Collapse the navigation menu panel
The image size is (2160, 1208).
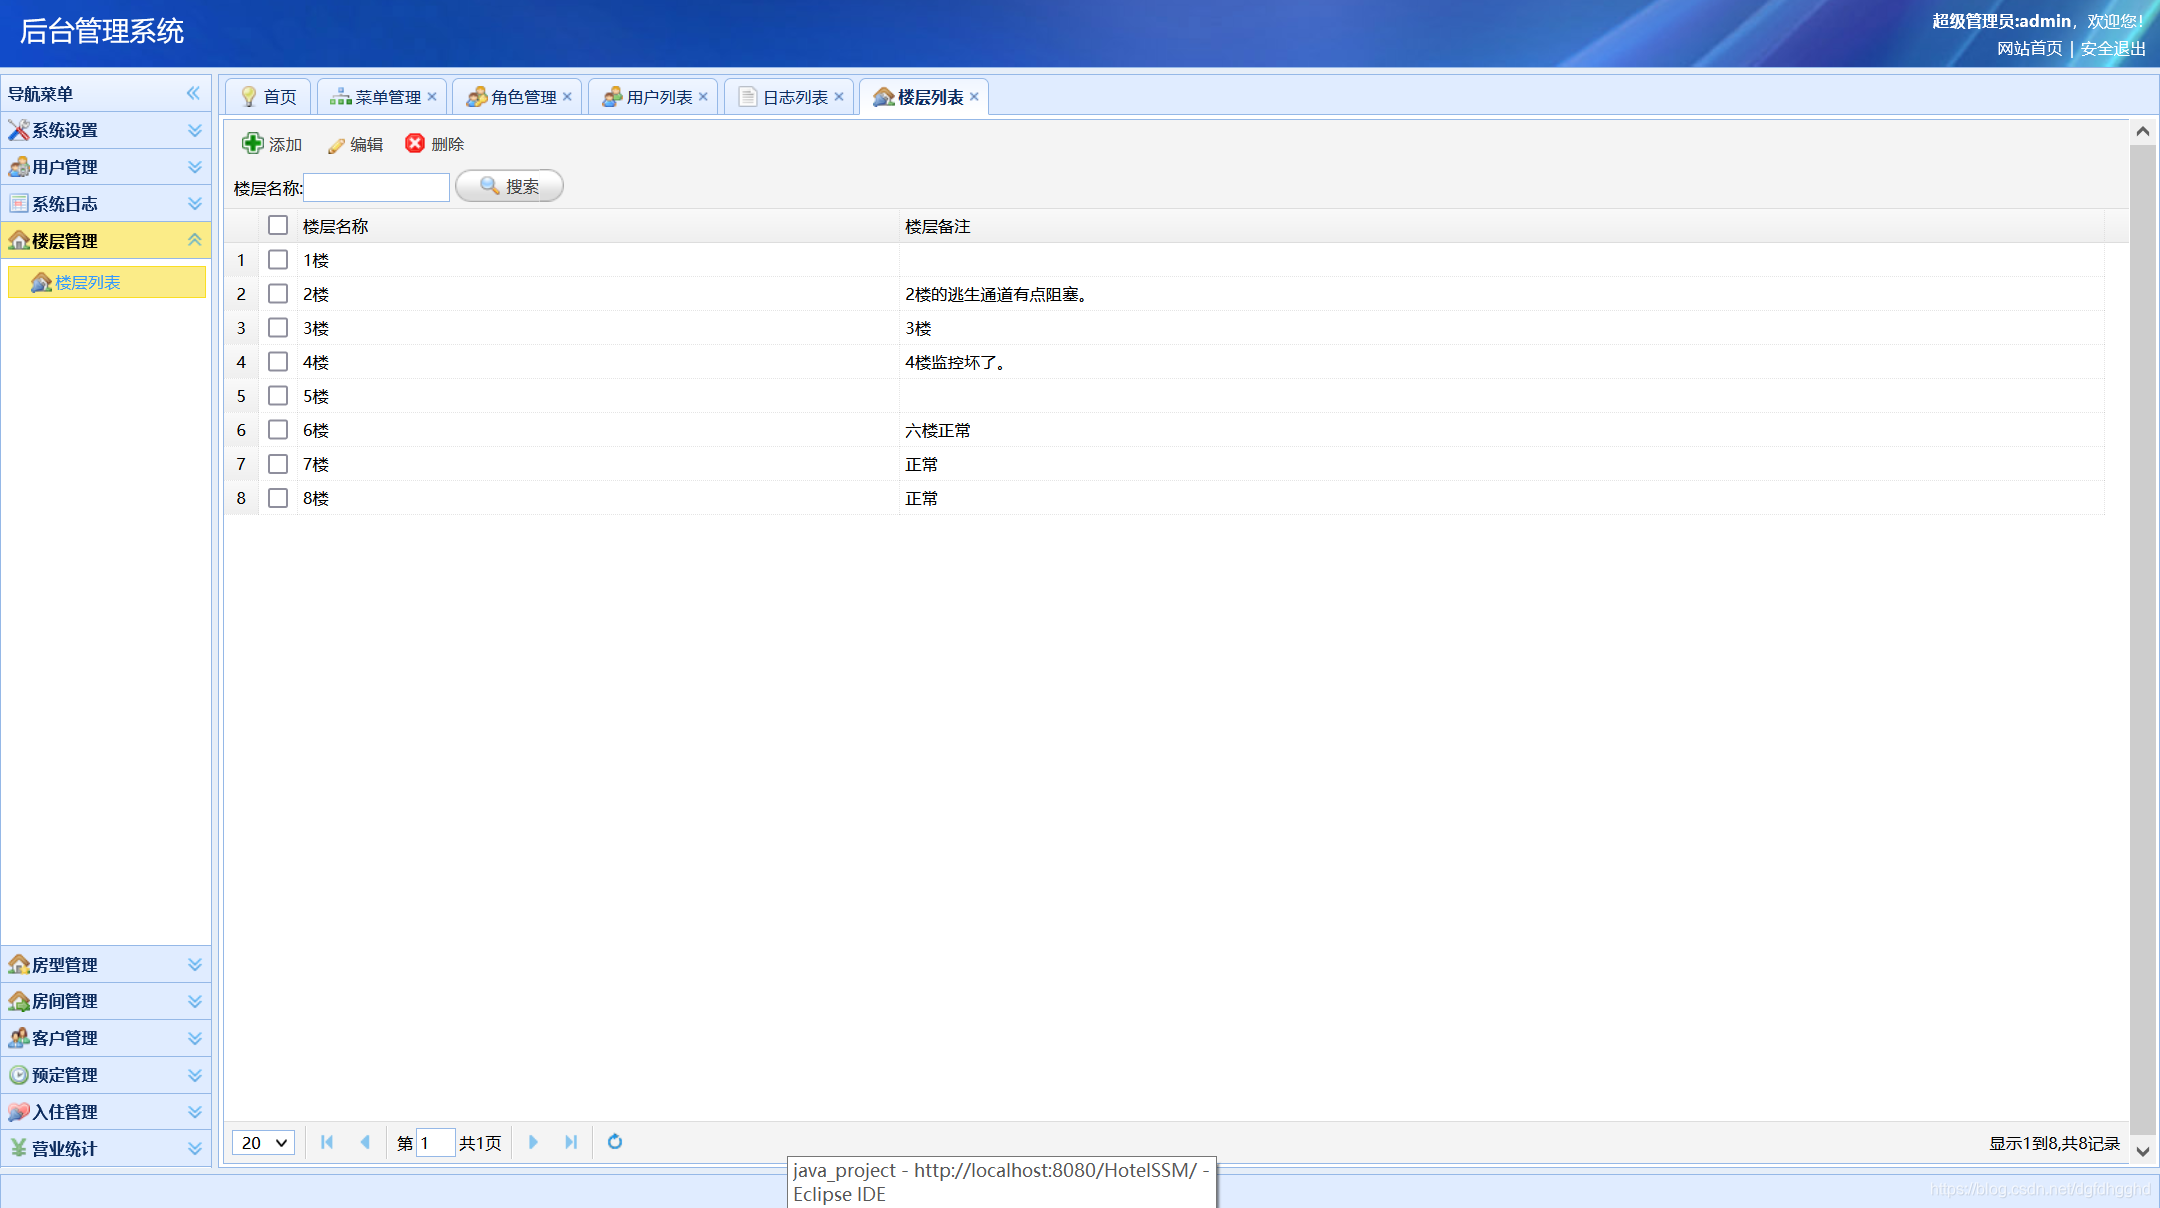[x=193, y=93]
